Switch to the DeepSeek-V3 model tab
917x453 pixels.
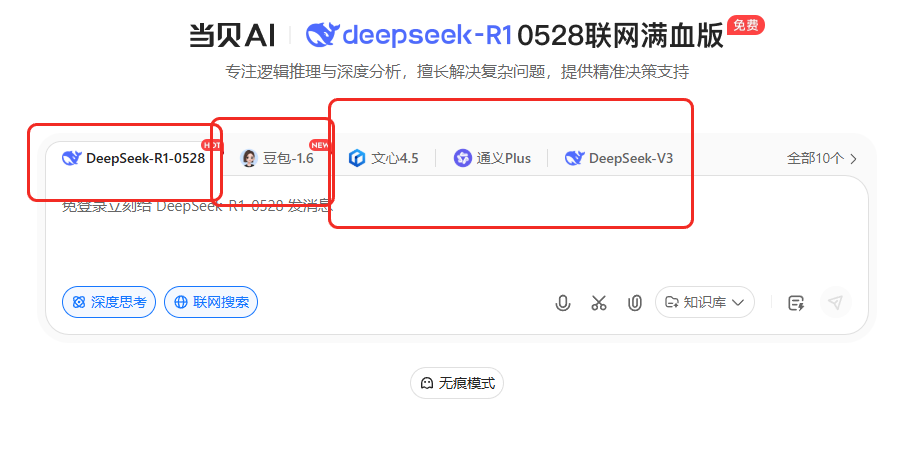click(619, 158)
